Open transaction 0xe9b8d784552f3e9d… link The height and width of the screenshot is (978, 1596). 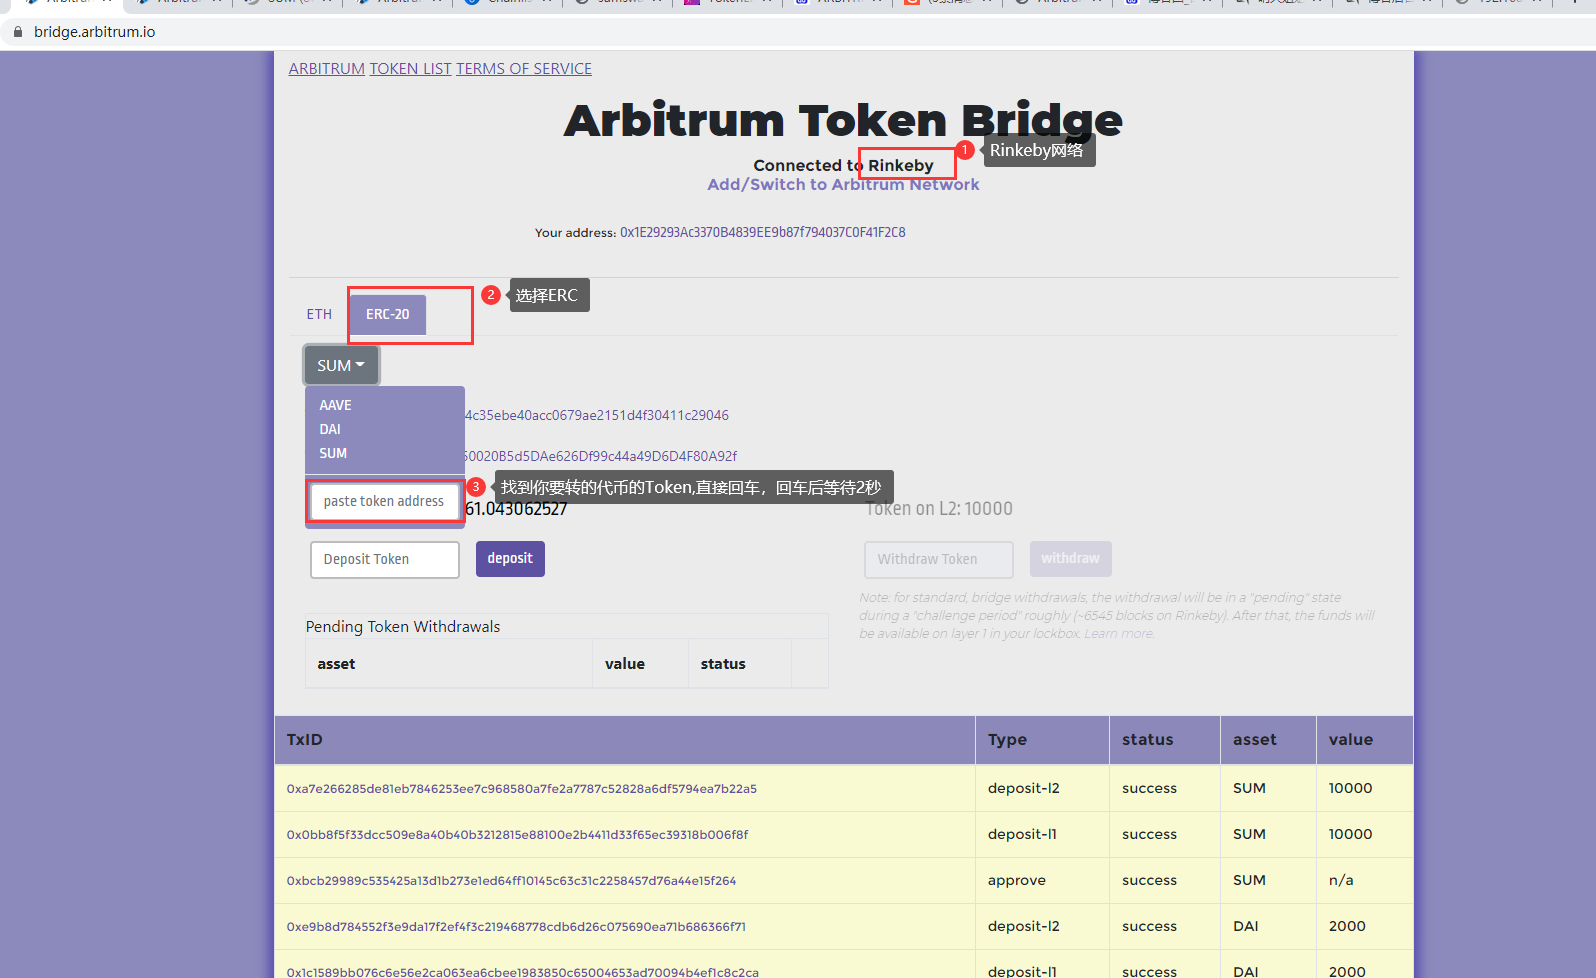(x=516, y=927)
